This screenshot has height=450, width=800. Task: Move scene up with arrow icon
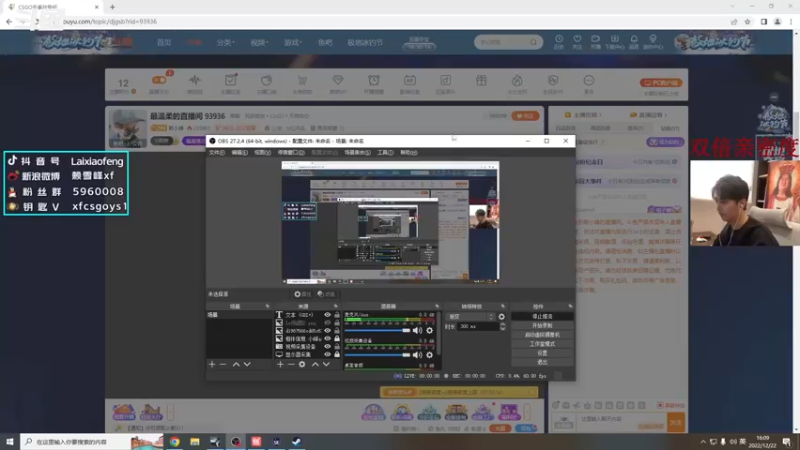point(236,364)
